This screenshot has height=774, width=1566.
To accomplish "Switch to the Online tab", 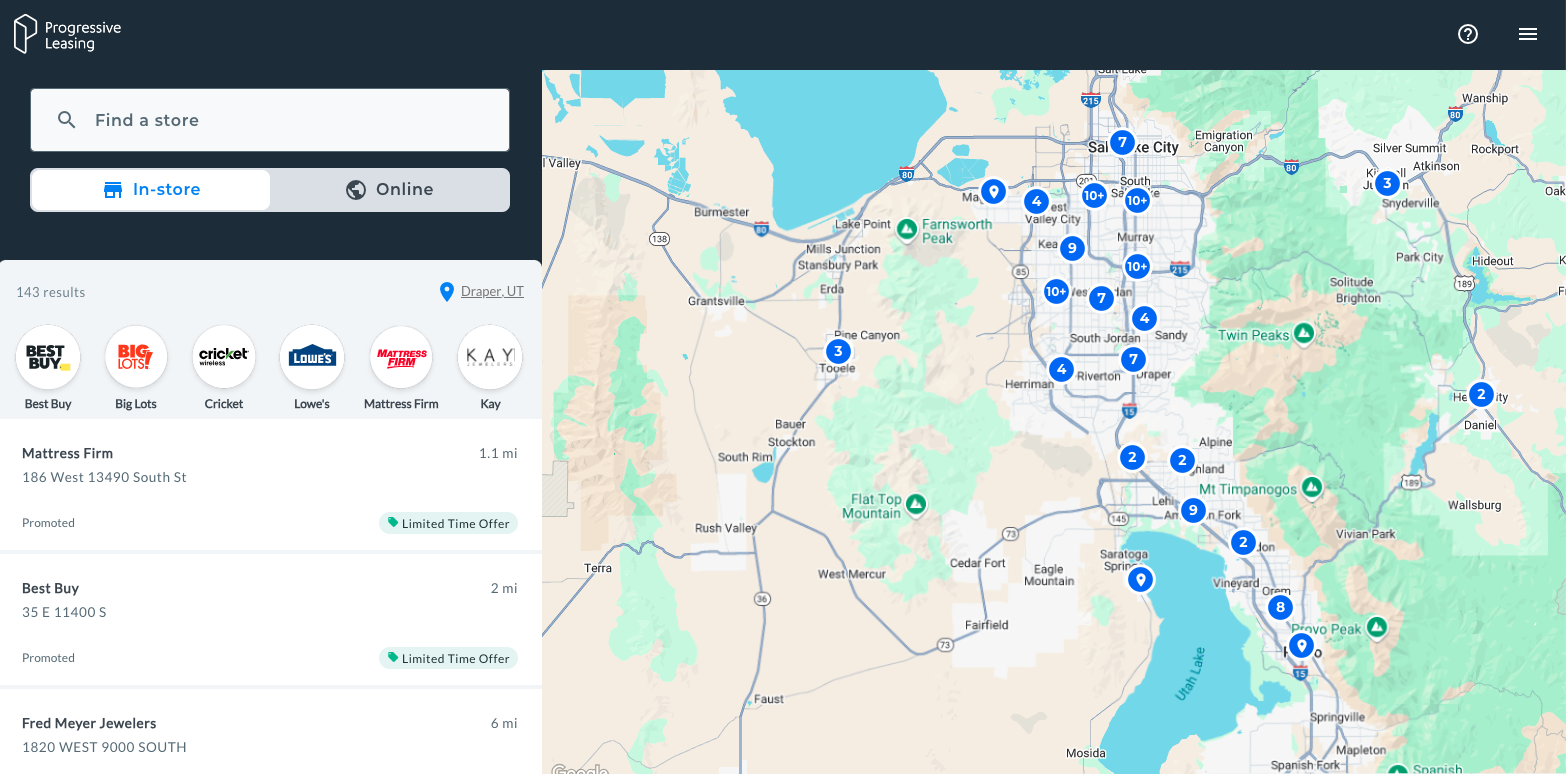I will 390,190.
